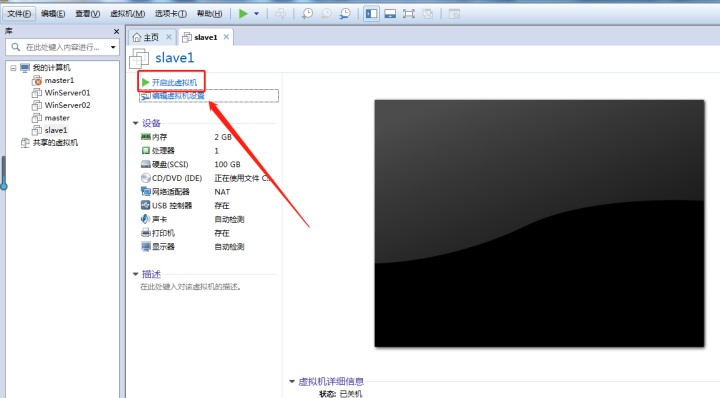Toggle the thumbnail bar view icon

click(x=390, y=14)
